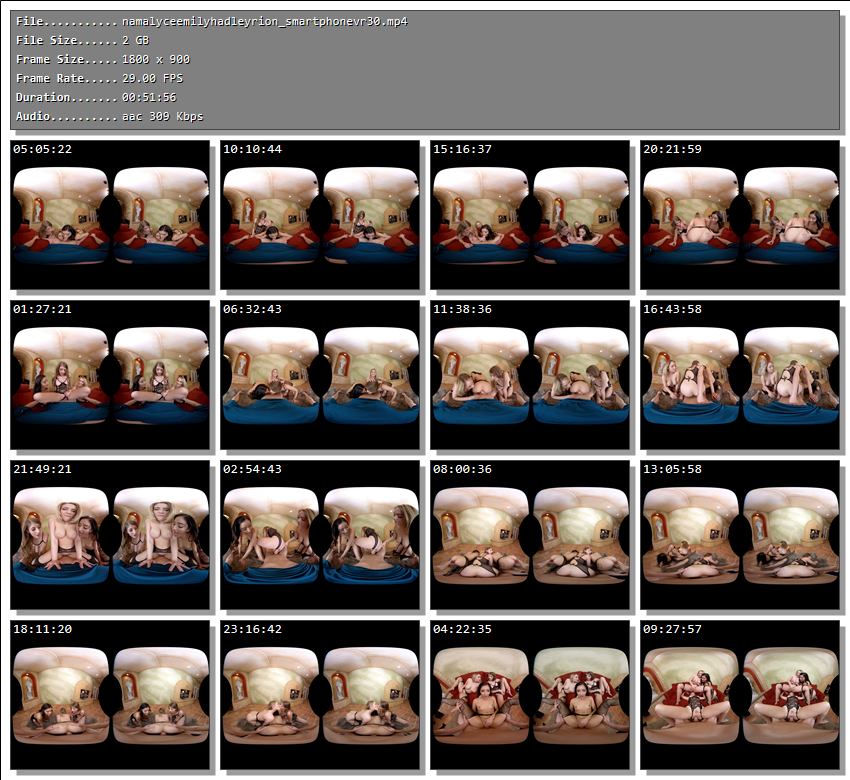Select the frame at timestamp 06:32:43

pos(320,375)
